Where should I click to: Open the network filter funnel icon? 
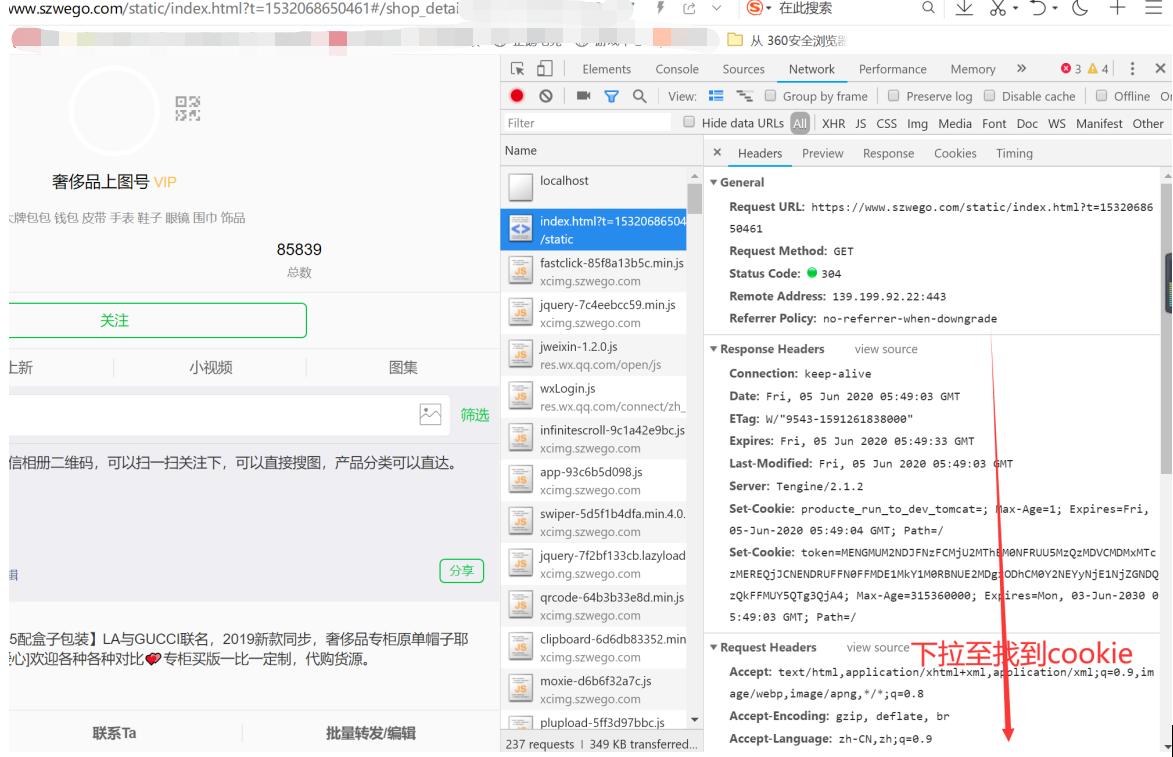(x=611, y=96)
